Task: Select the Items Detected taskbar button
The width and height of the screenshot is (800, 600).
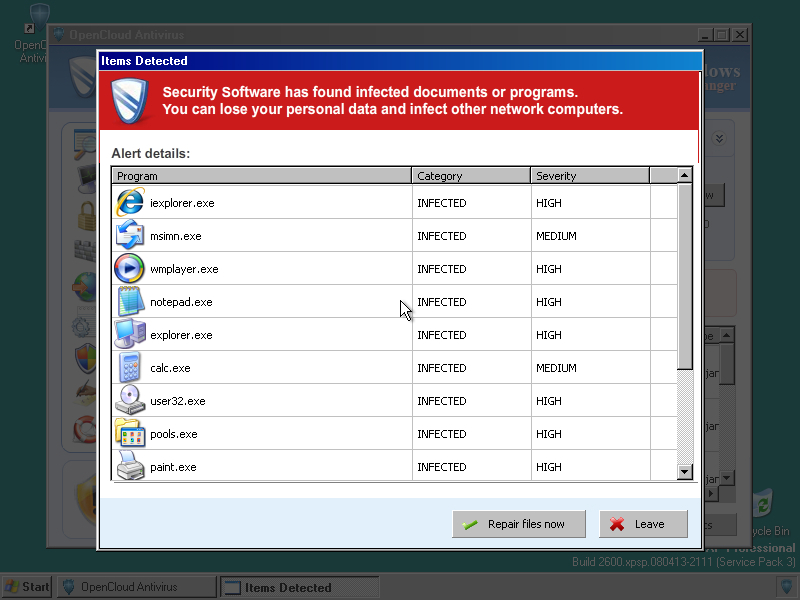Action: [299, 587]
